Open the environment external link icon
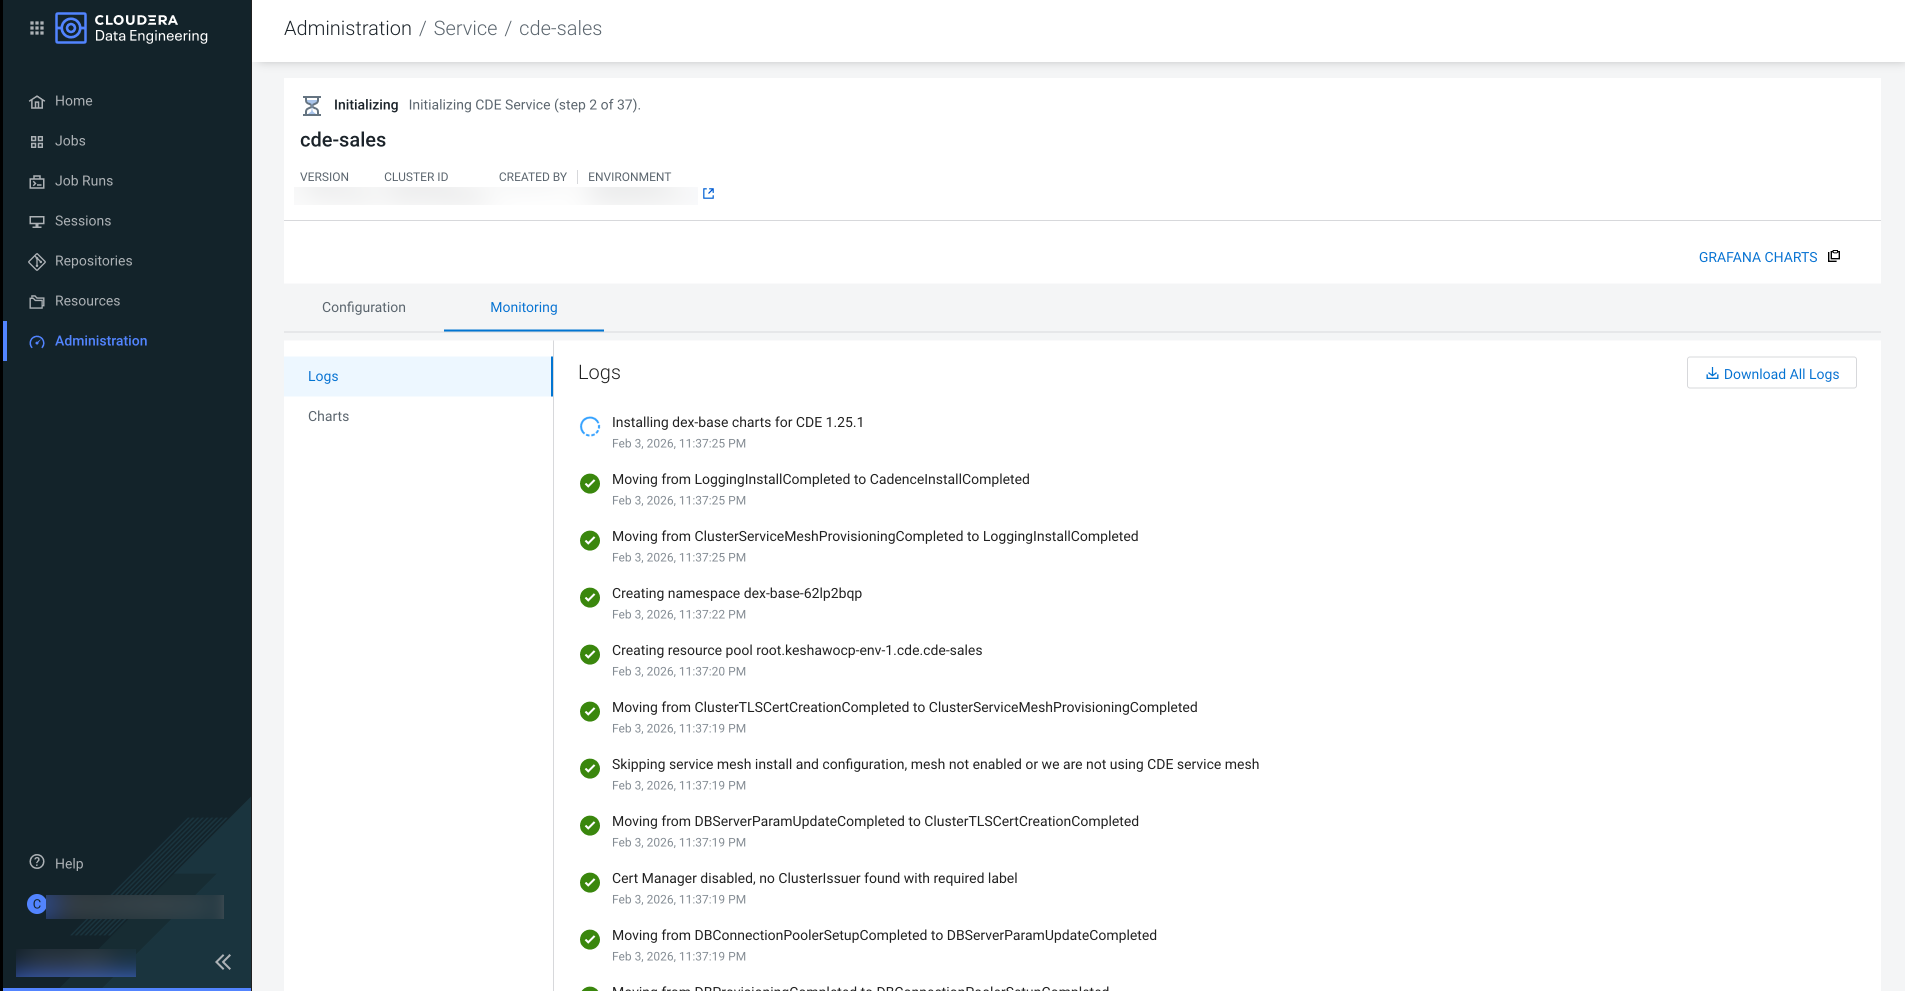 708,194
